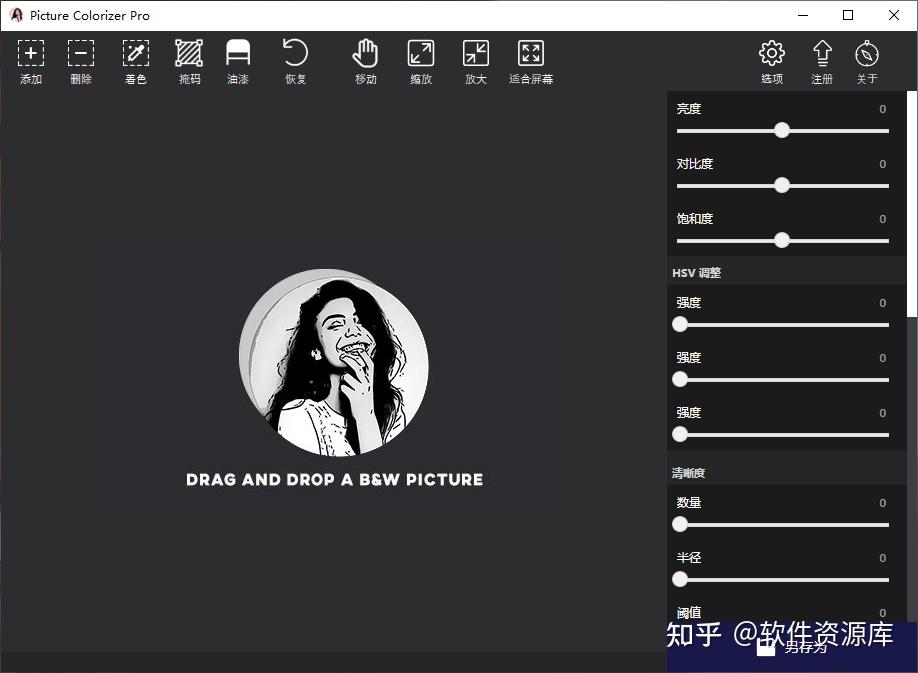
Task: Click the 饱和度 value 0
Action: [x=882, y=219]
